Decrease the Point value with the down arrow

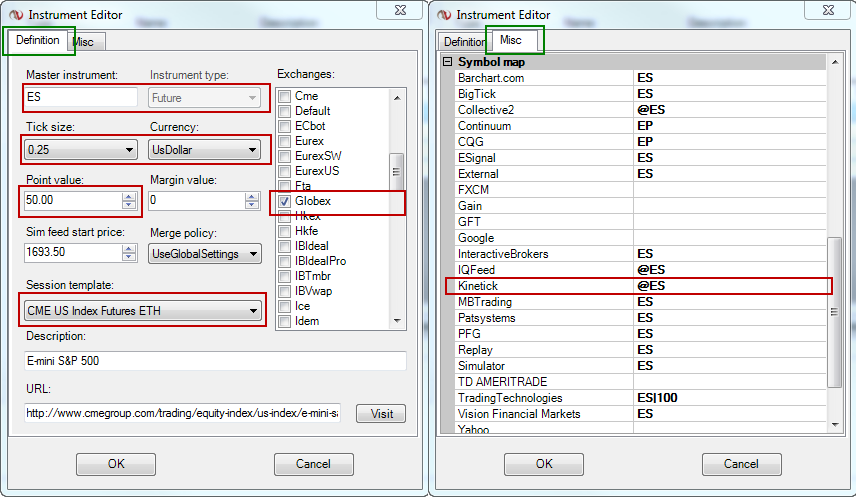129,205
